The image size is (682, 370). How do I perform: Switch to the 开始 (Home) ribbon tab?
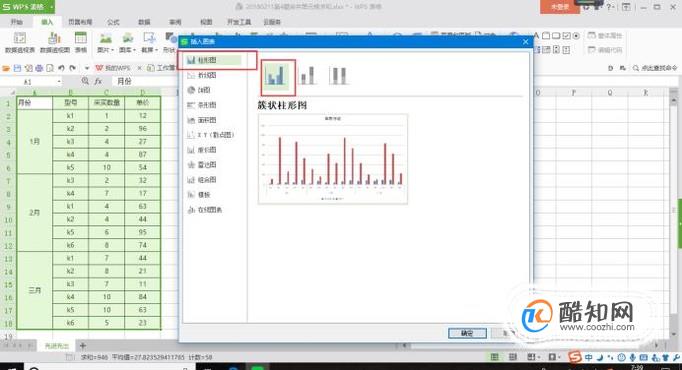17,22
